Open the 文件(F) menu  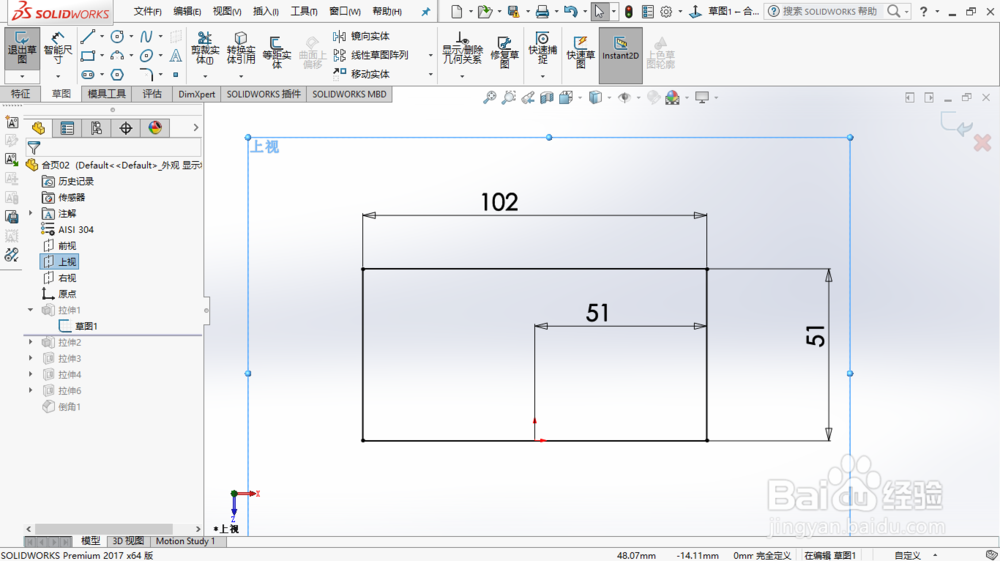pos(147,11)
